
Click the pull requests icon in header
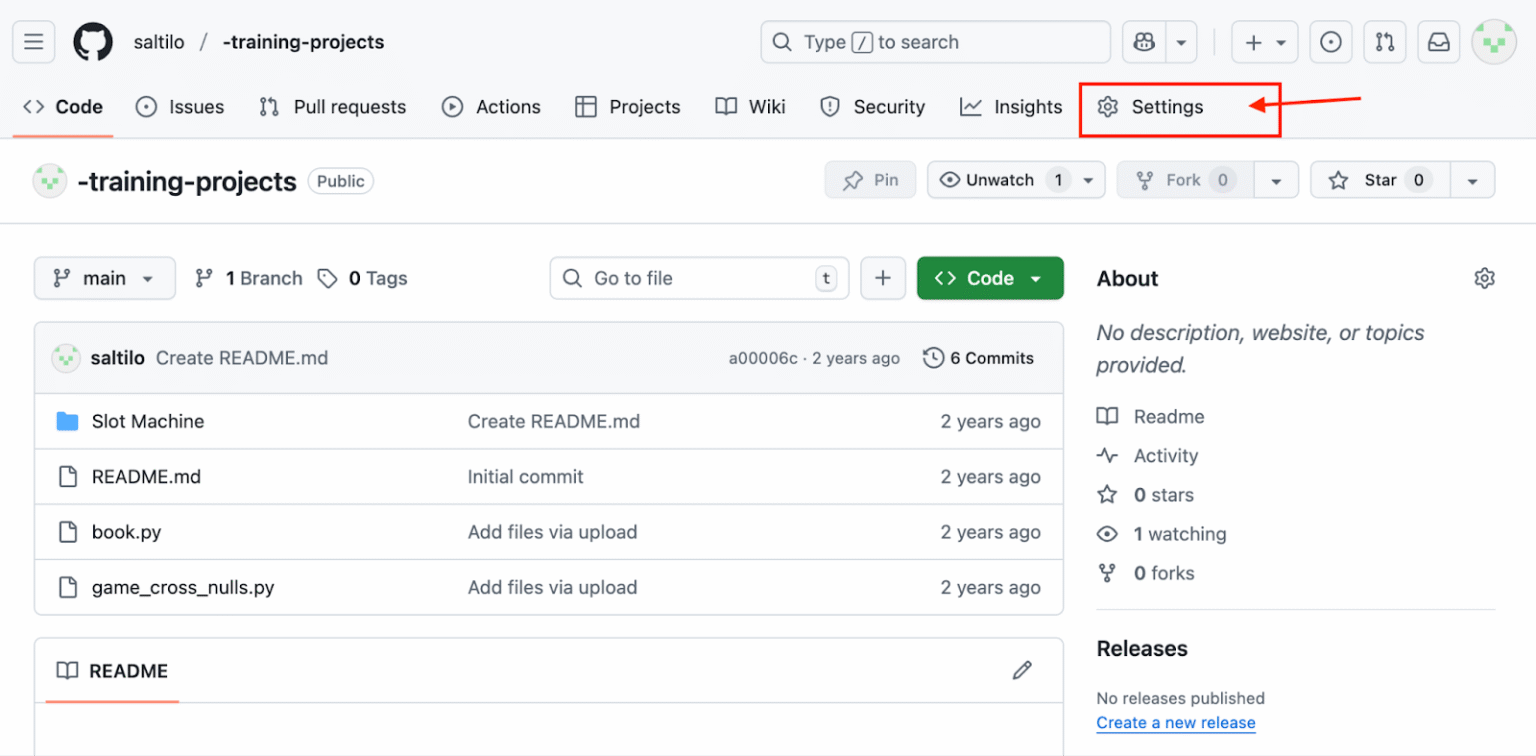tap(1384, 42)
